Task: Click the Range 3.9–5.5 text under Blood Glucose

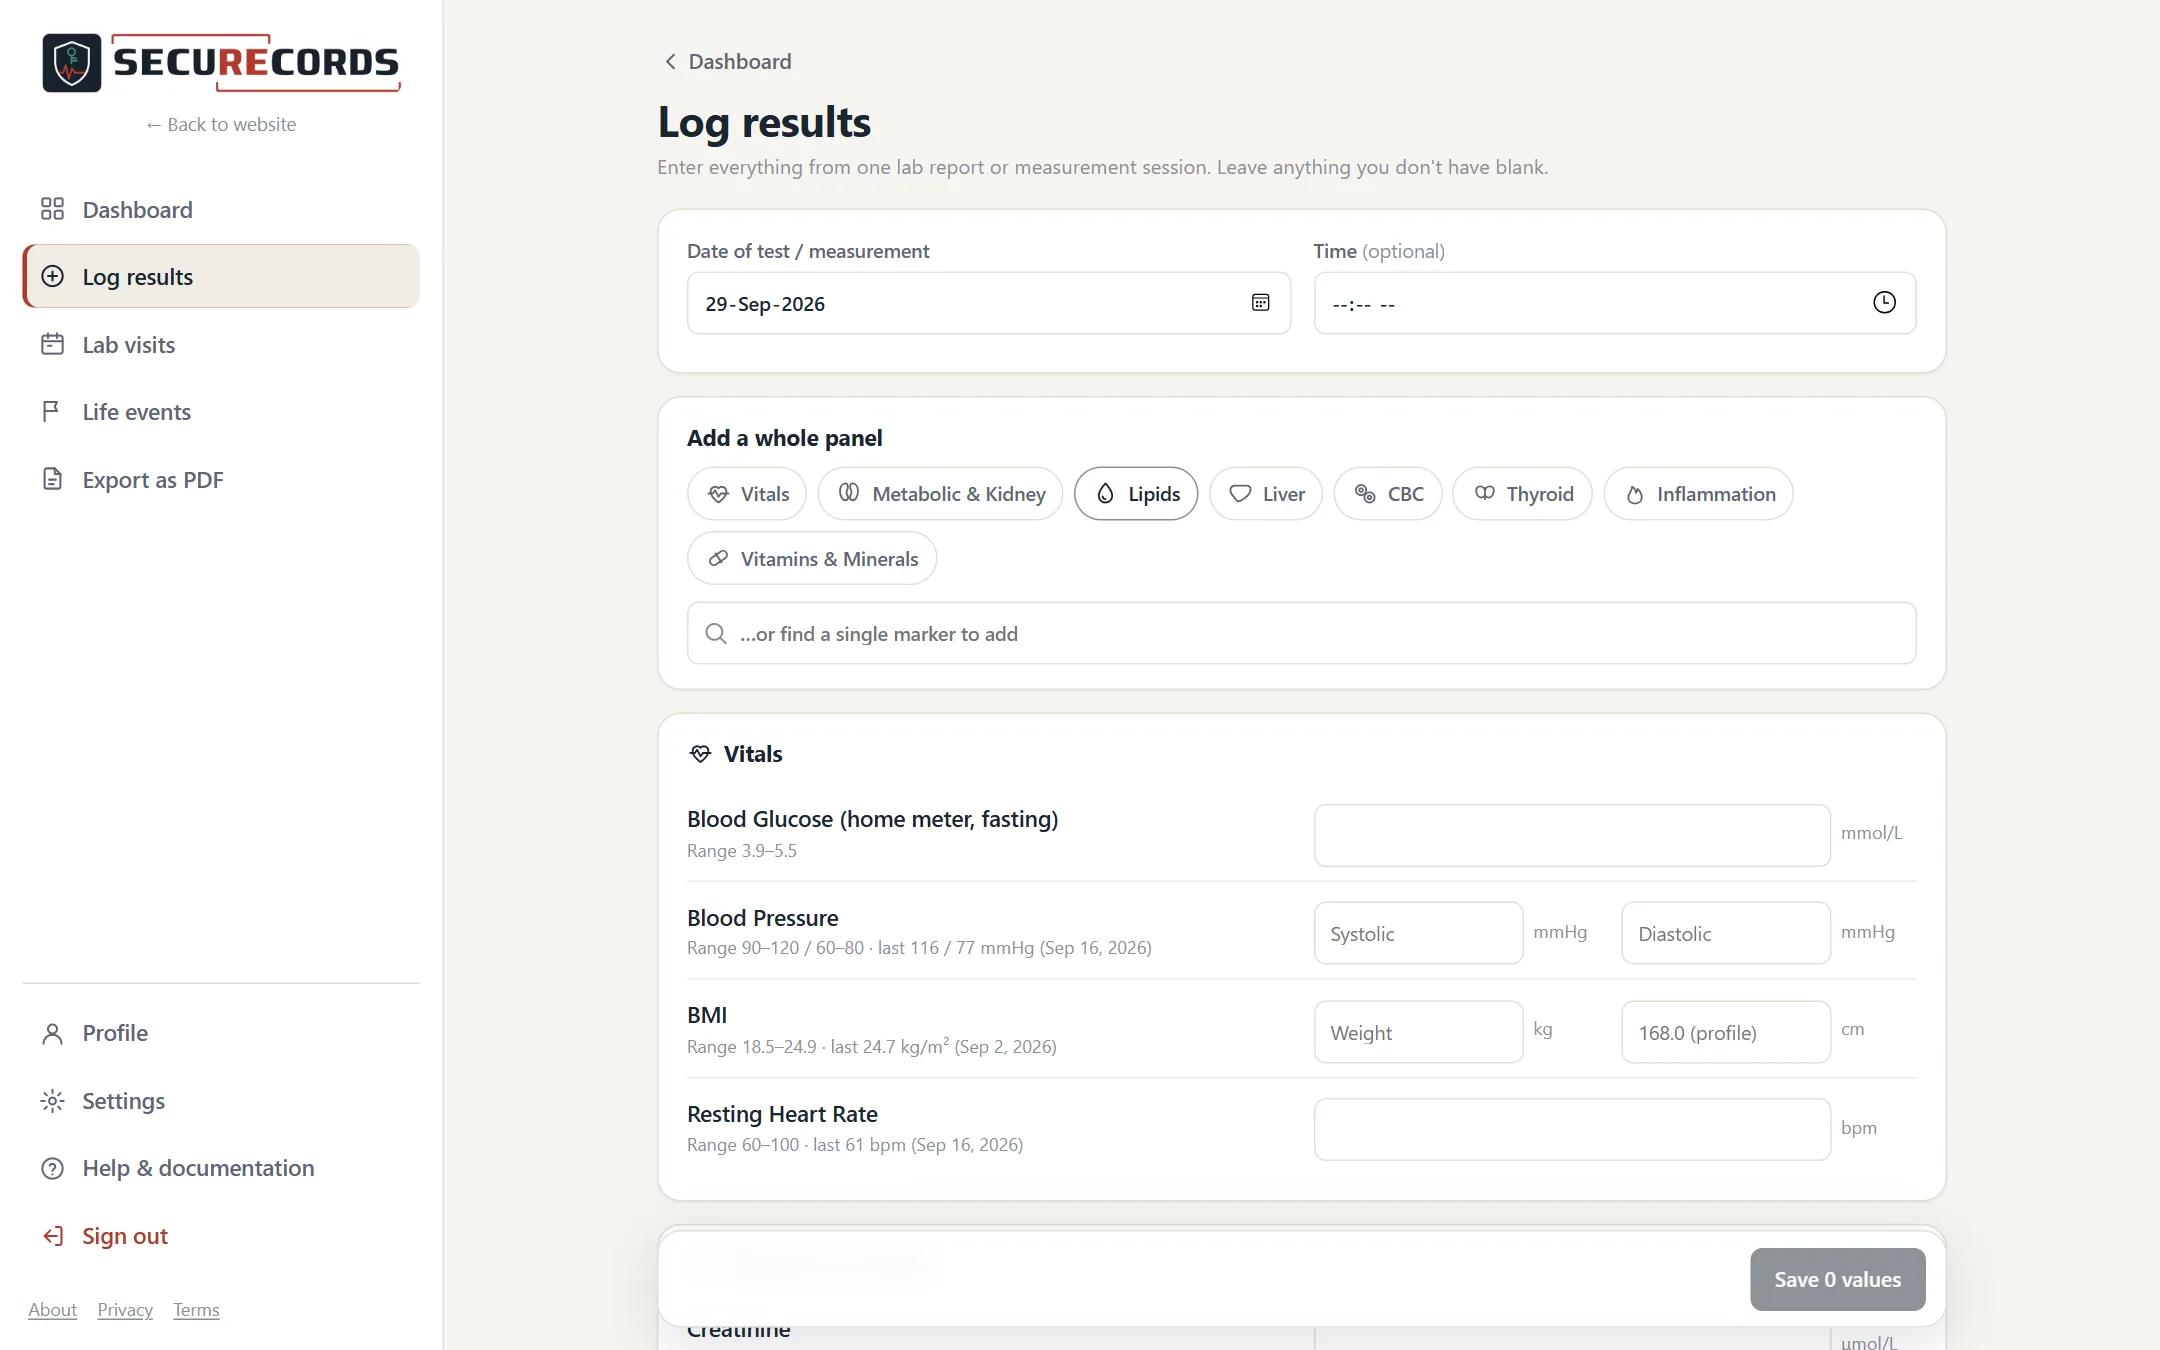Action: (742, 850)
